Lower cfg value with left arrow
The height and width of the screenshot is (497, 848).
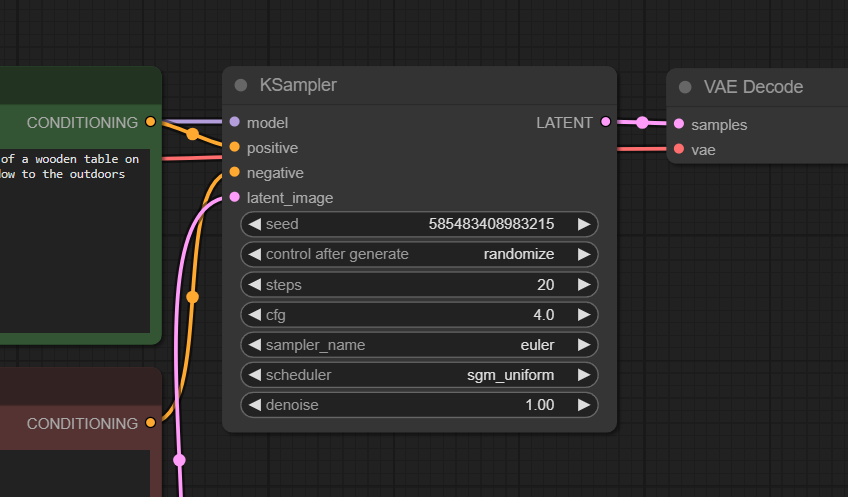pyautogui.click(x=254, y=315)
